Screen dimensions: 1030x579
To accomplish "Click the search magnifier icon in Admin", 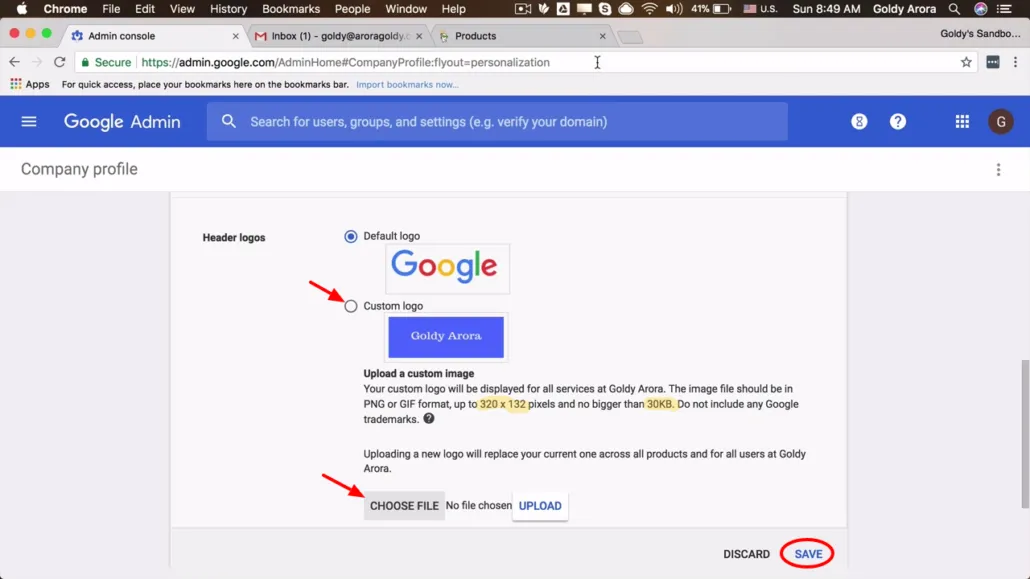I will pos(229,122).
